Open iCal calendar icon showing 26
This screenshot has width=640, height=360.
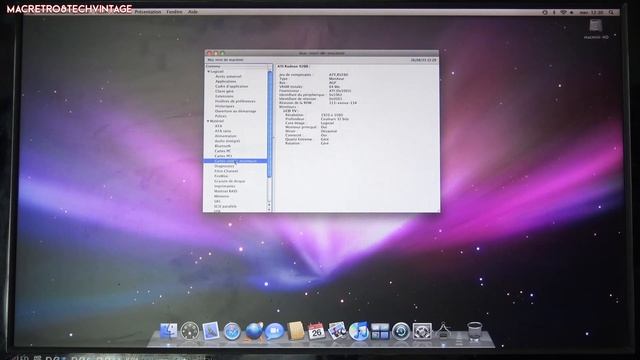tap(316, 331)
